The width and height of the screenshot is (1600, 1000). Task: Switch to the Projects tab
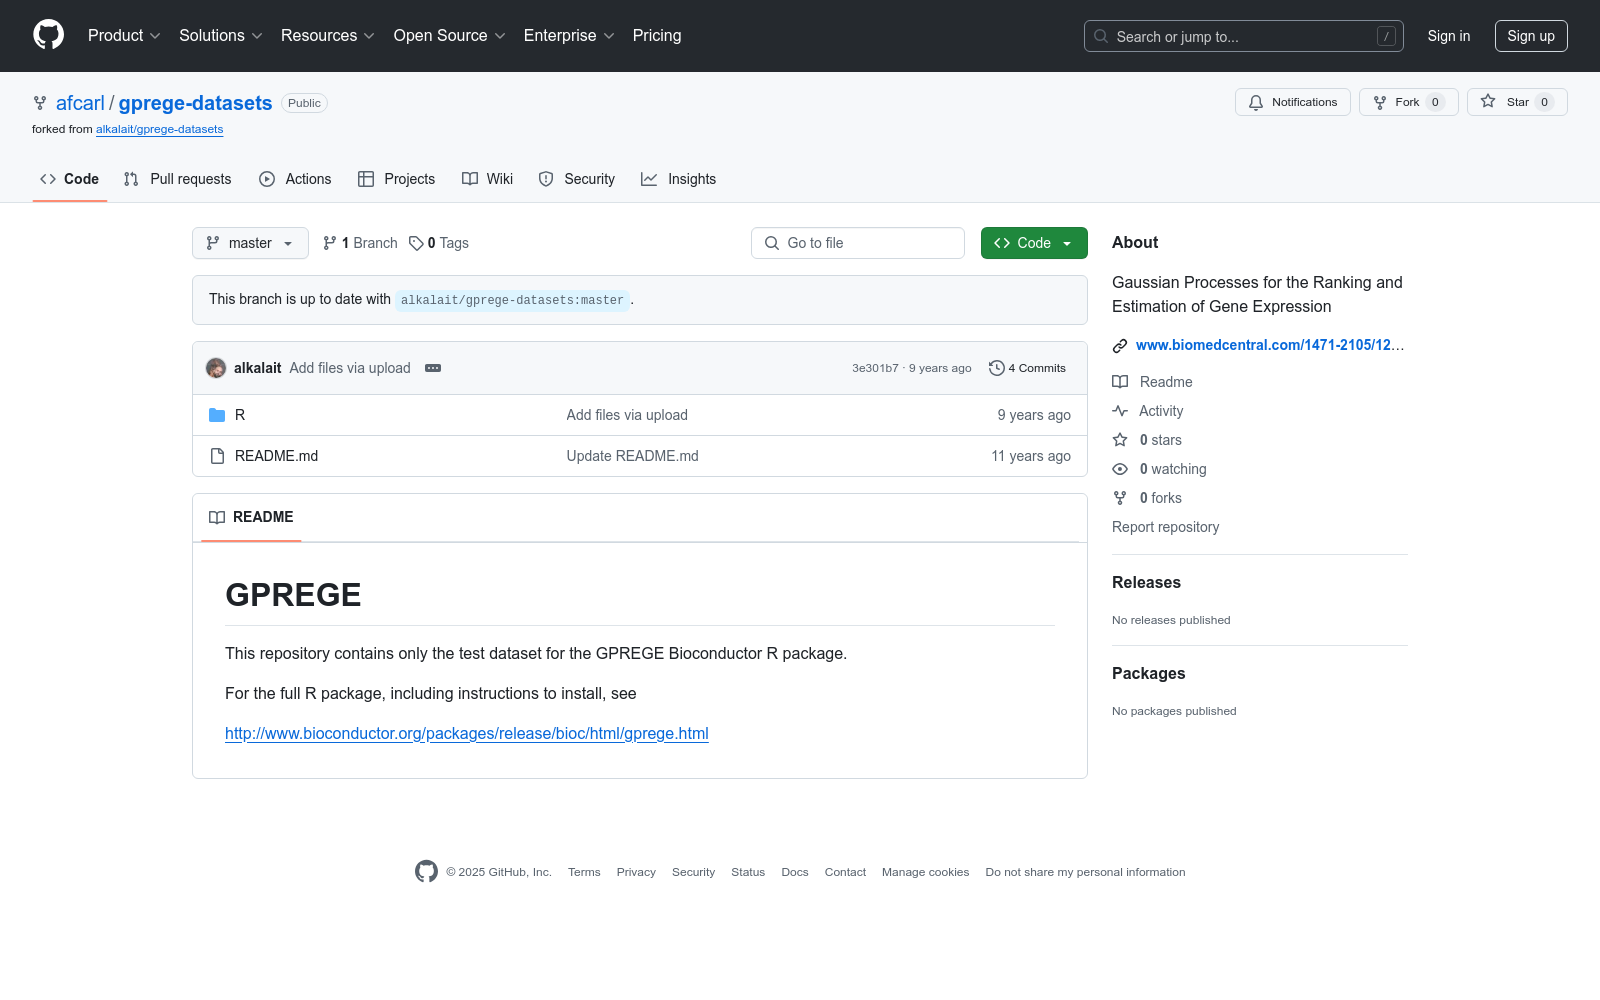[x=397, y=179]
